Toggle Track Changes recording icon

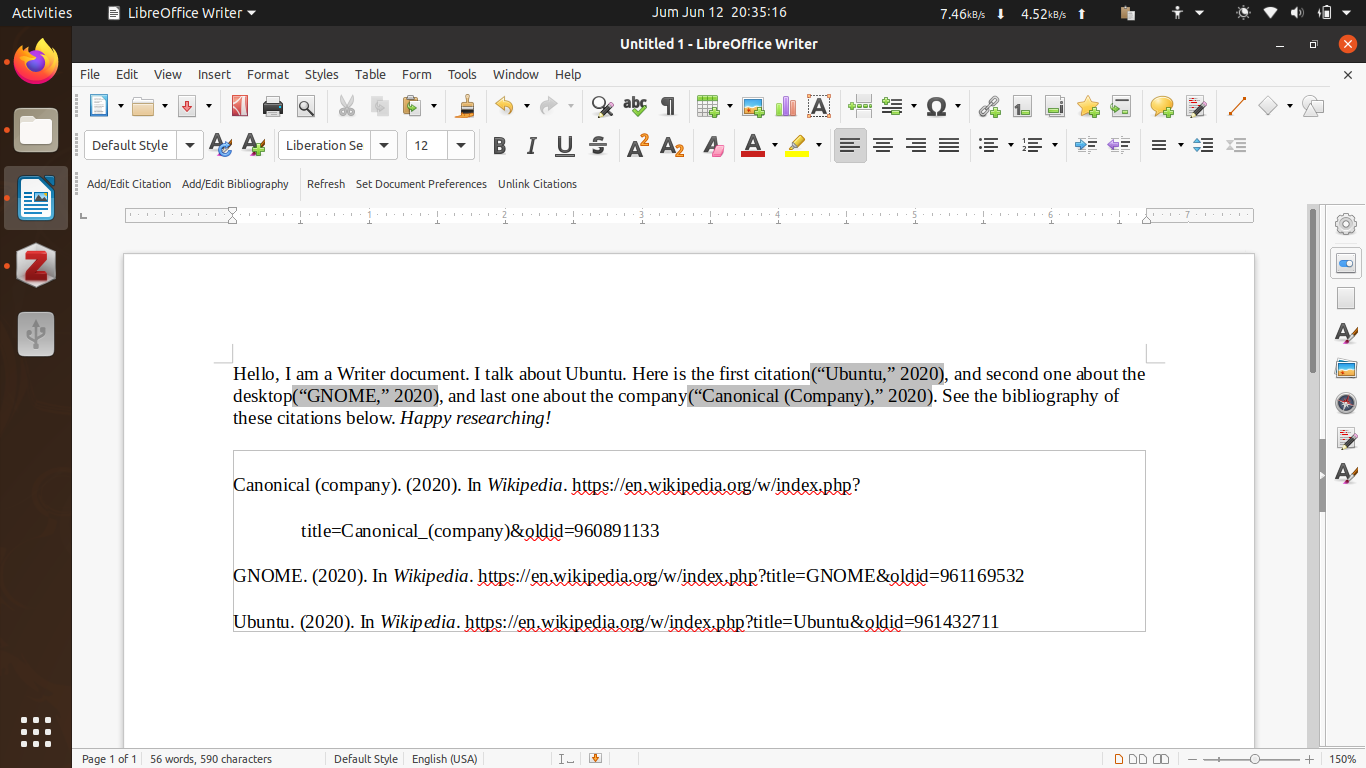(1195, 106)
